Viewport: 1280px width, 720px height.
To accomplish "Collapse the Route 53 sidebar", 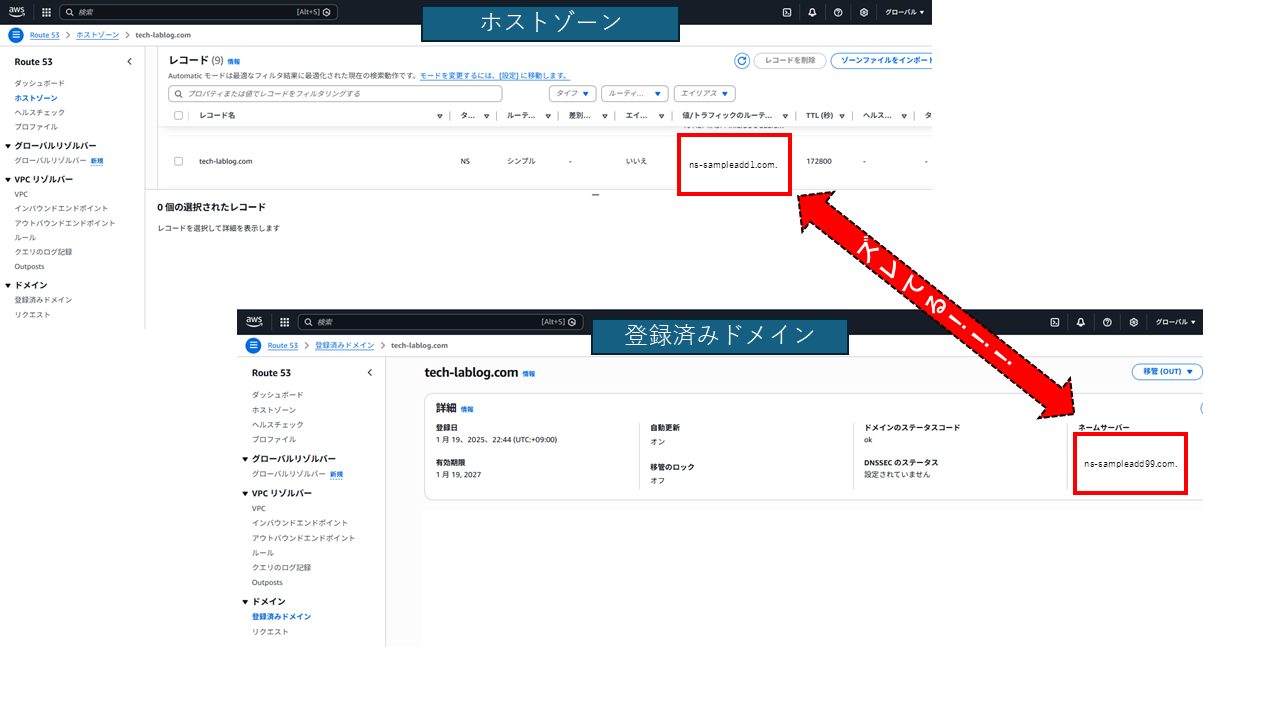I will point(129,61).
